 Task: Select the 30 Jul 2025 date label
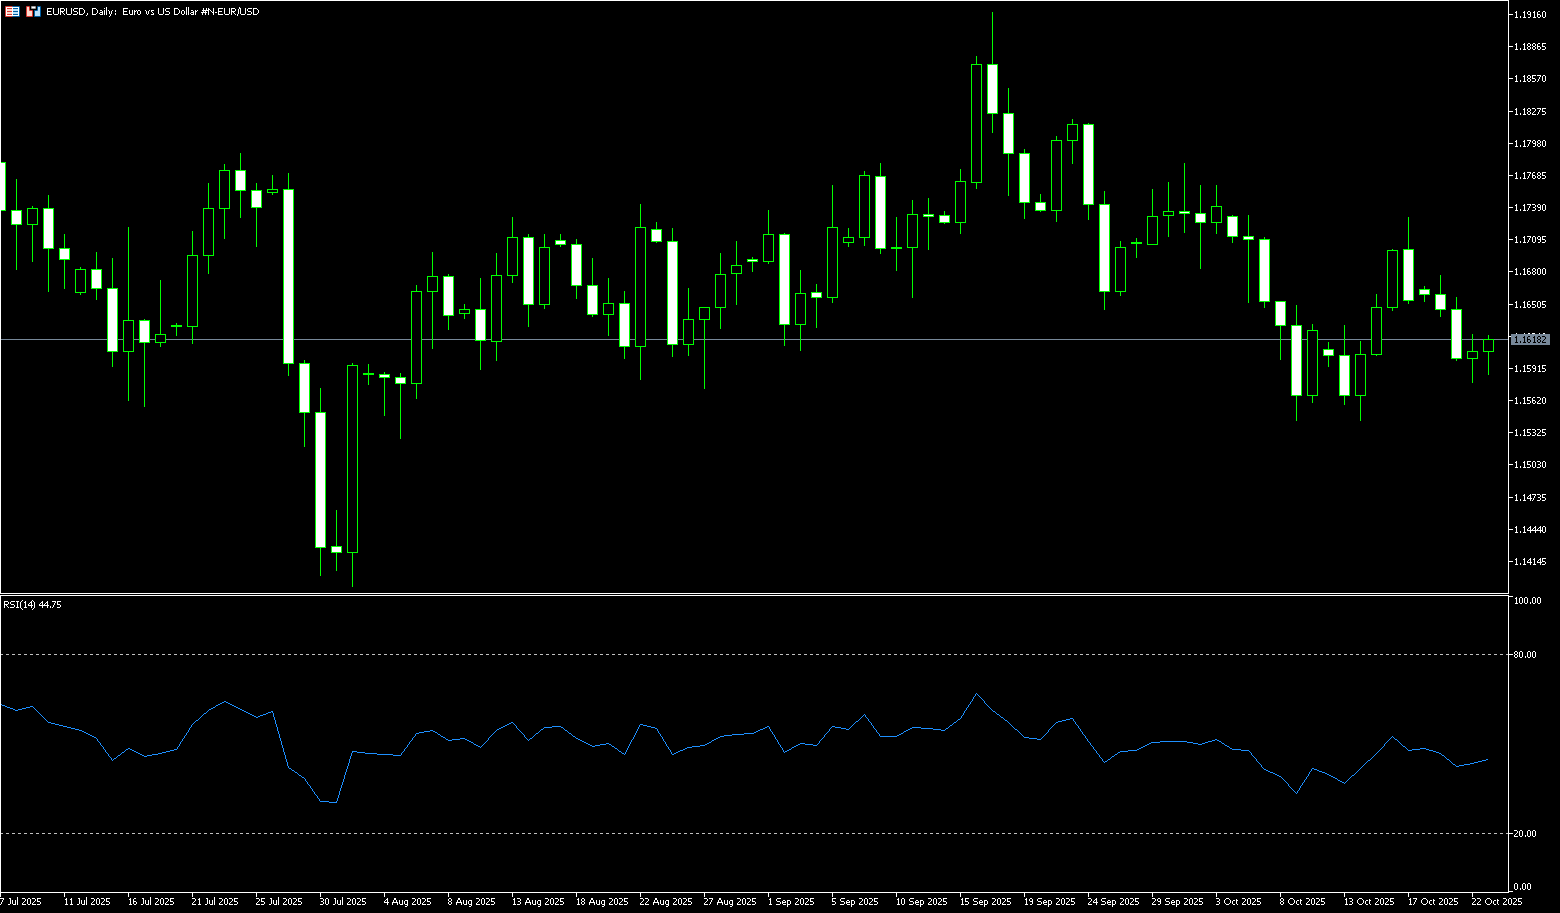coord(343,902)
